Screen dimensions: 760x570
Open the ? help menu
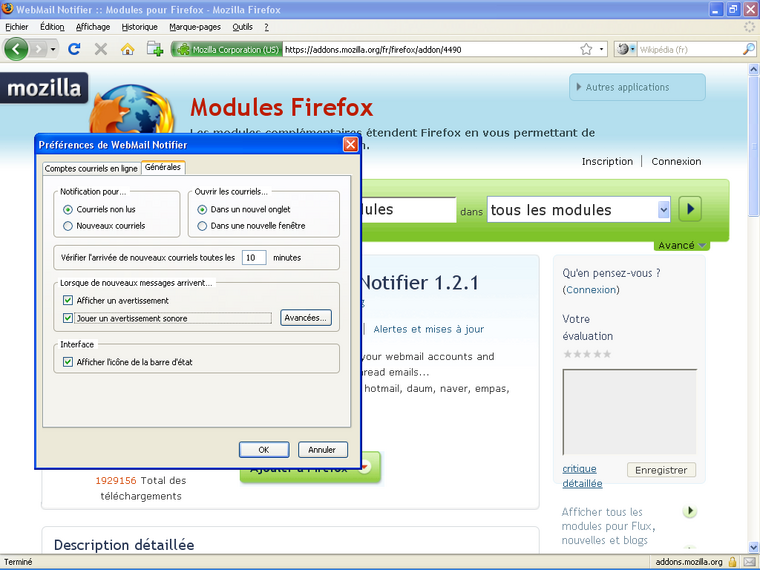[x=266, y=27]
